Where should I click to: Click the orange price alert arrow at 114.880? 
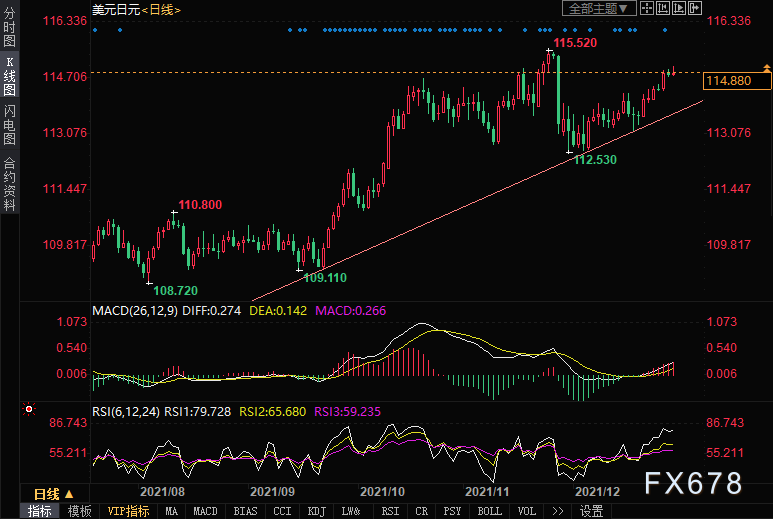pos(766,68)
